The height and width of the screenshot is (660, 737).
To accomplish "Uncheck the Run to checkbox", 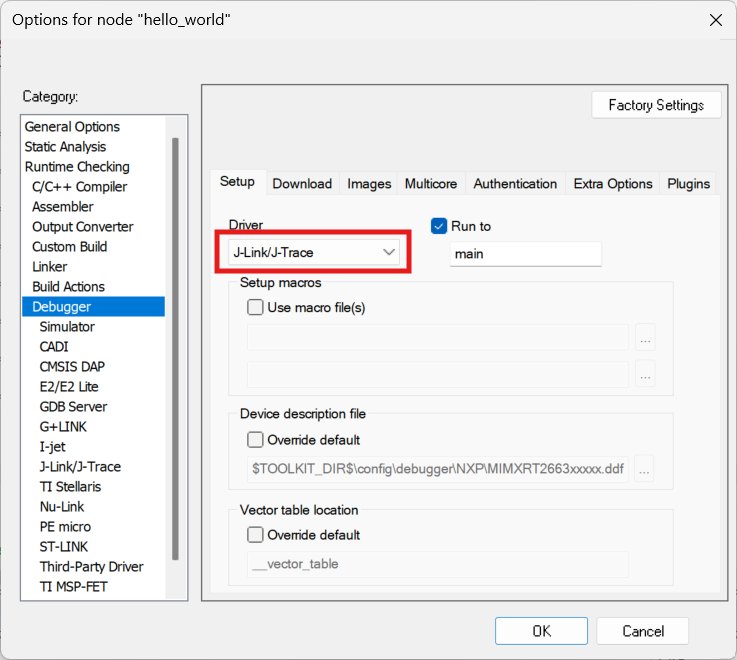I will pos(439,226).
